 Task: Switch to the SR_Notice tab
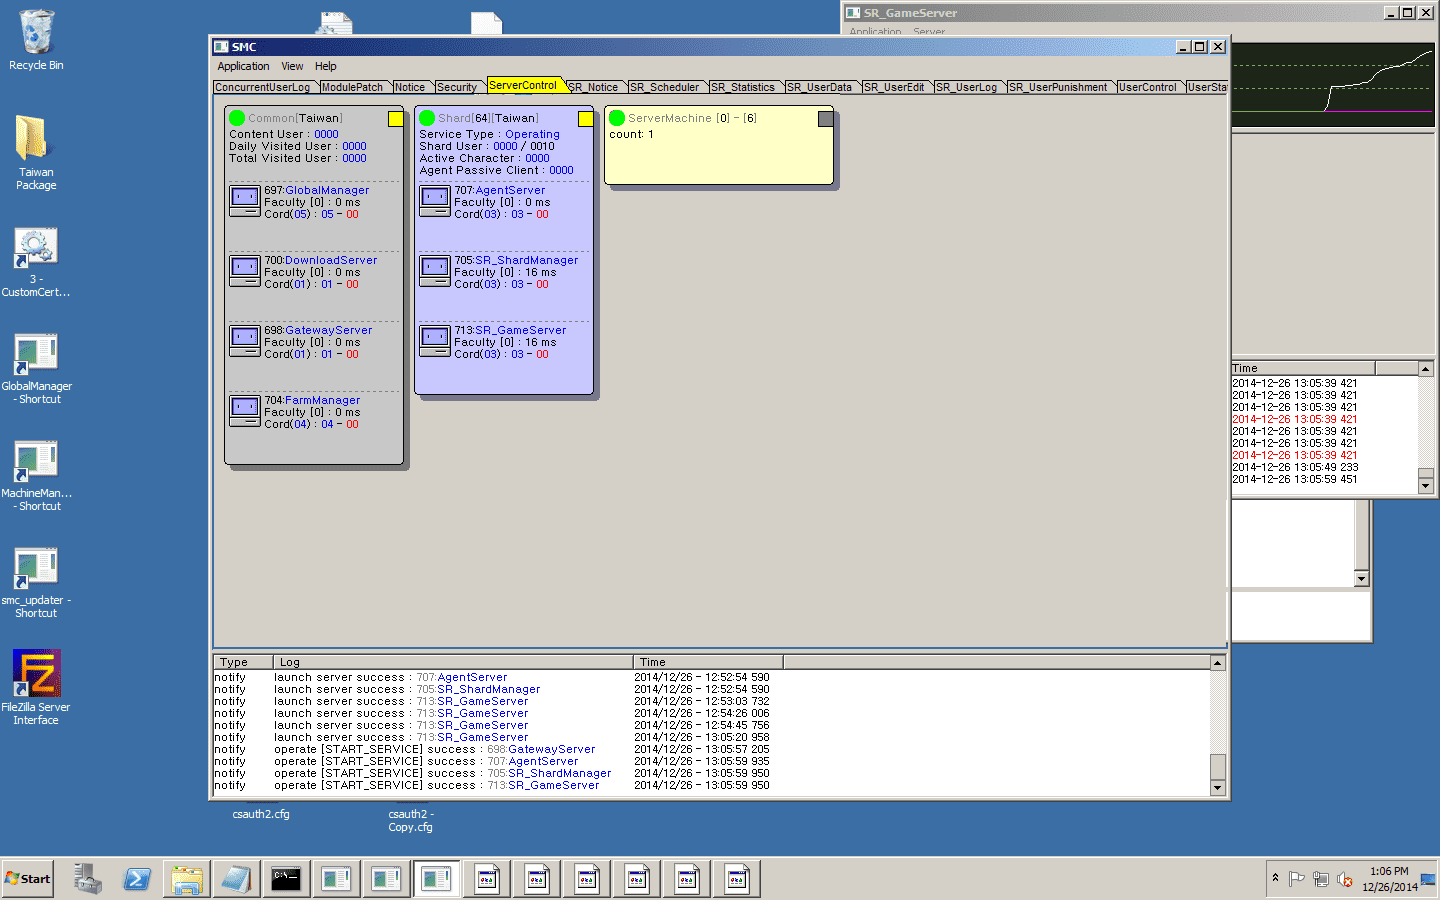(594, 87)
